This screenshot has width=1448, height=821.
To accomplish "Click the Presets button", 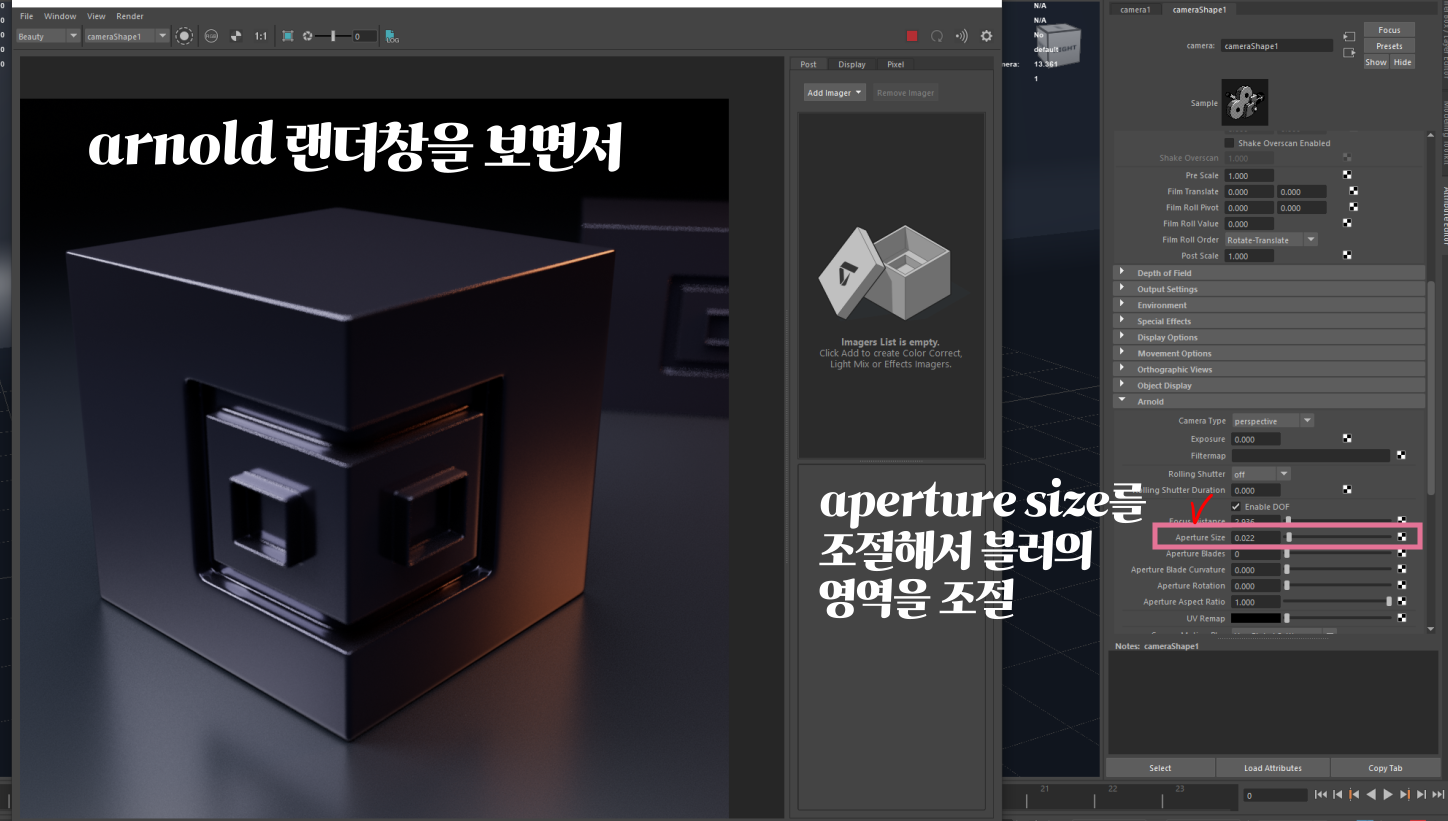I will [1390, 46].
